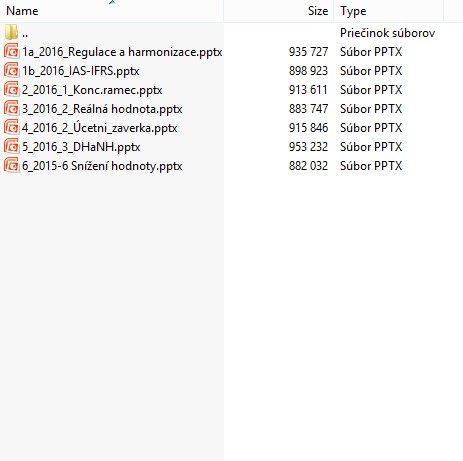Select the 6_2015-6 Snížení hodnoty.pptx icon
This screenshot has height=461, width=463.
[11, 166]
